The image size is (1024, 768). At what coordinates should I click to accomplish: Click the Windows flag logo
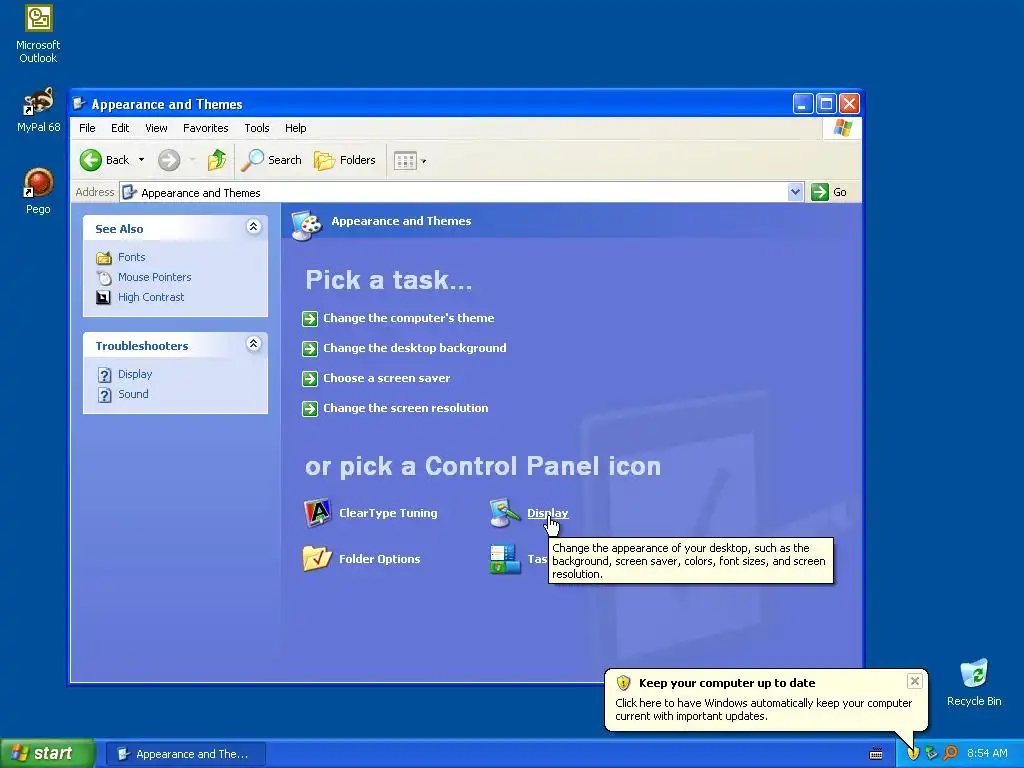pyautogui.click(x=842, y=127)
